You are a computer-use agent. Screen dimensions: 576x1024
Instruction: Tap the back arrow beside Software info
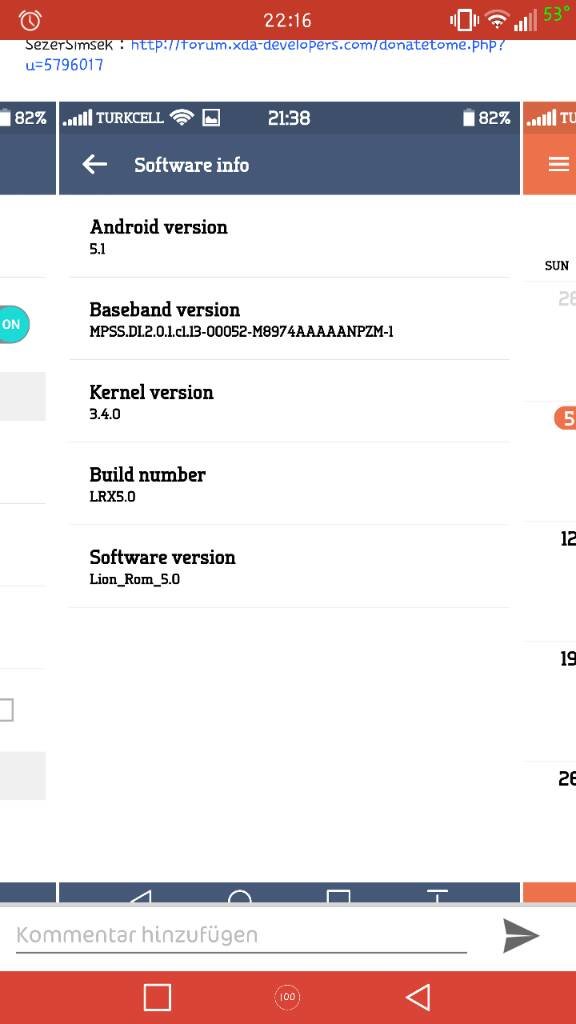[95, 165]
